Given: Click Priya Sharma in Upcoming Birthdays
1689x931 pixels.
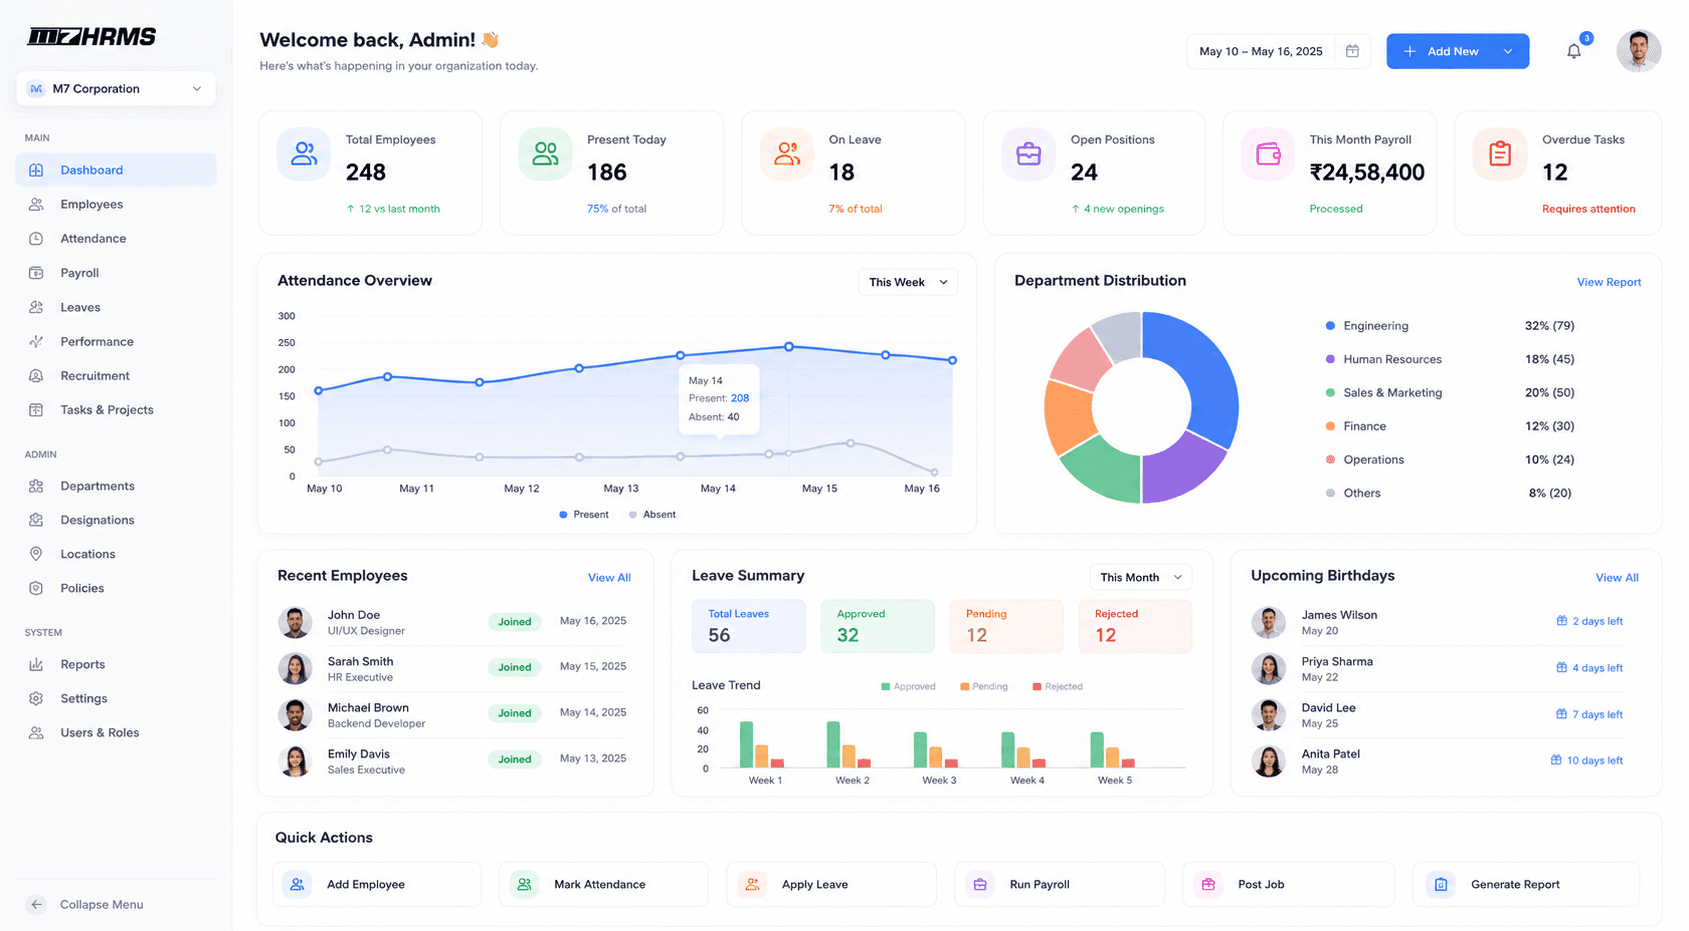Looking at the screenshot, I should pyautogui.click(x=1337, y=662).
